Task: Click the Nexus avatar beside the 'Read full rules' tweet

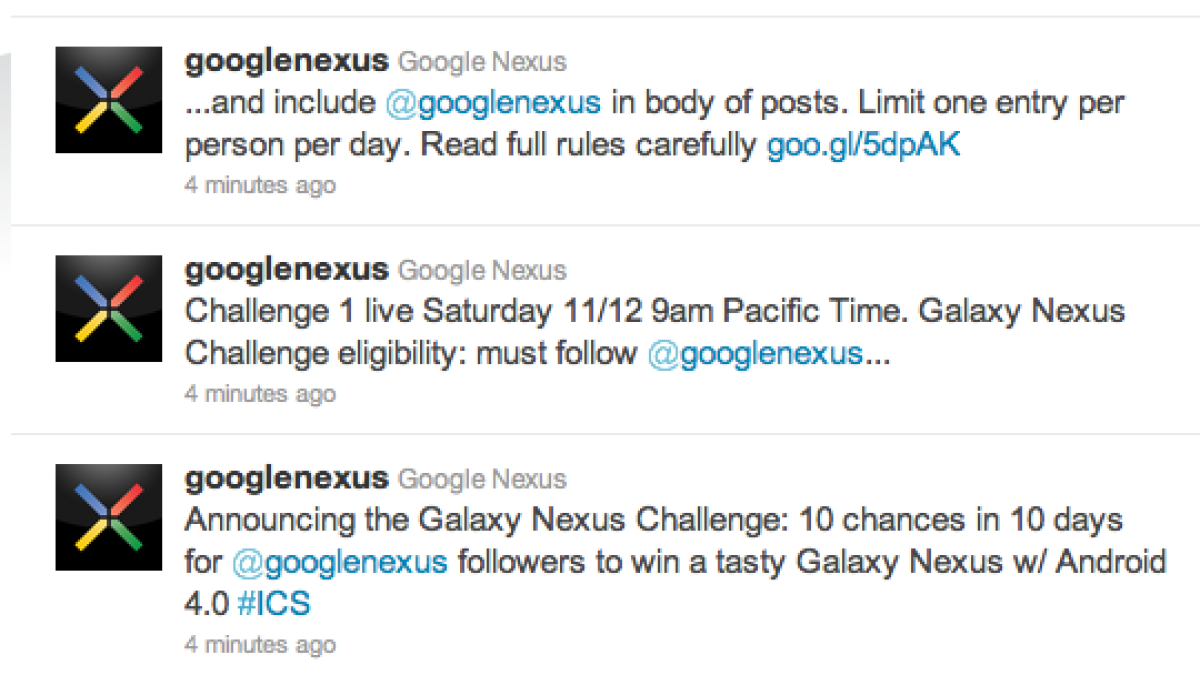Action: tap(108, 100)
